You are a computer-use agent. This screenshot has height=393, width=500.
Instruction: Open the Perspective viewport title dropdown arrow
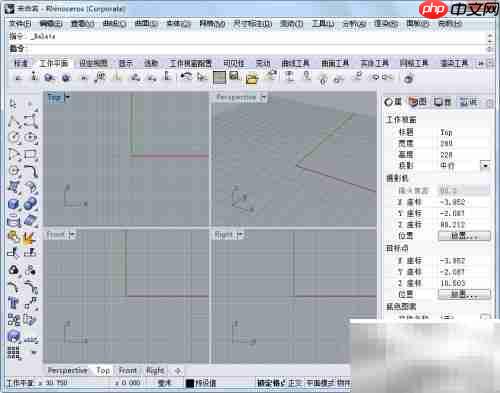tap(264, 98)
